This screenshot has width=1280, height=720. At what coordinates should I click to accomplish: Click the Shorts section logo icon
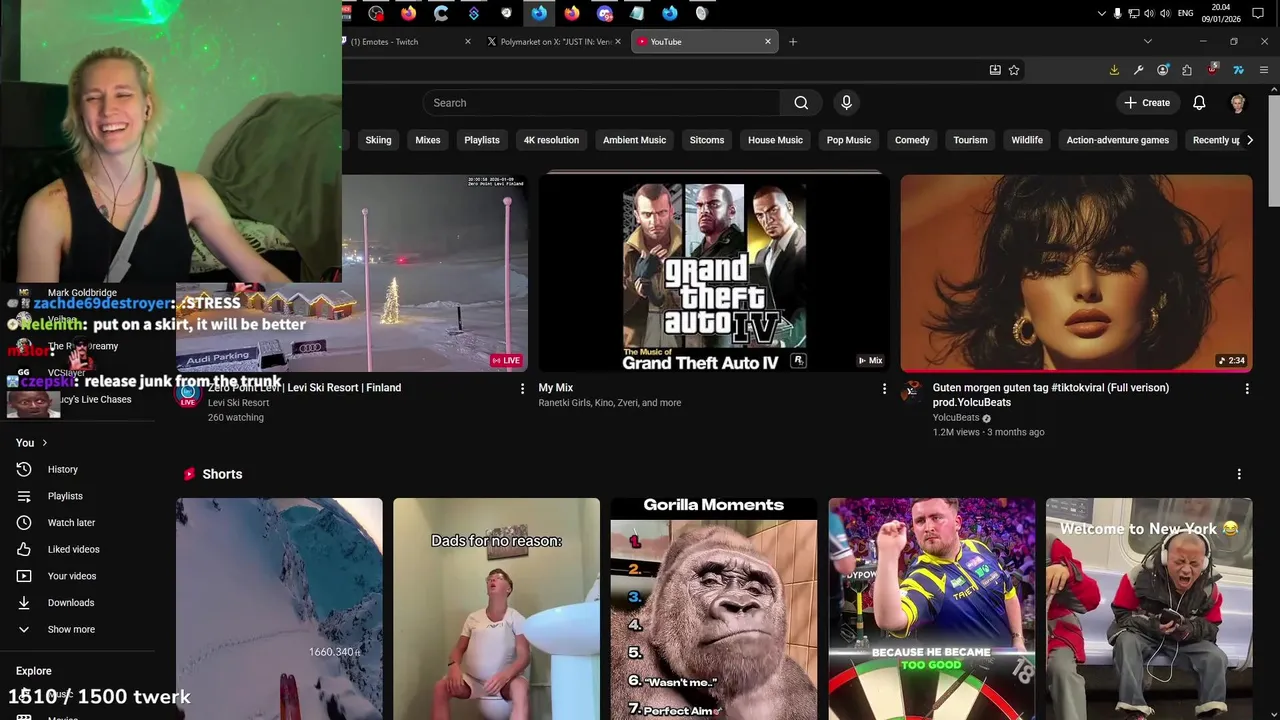[x=187, y=474]
